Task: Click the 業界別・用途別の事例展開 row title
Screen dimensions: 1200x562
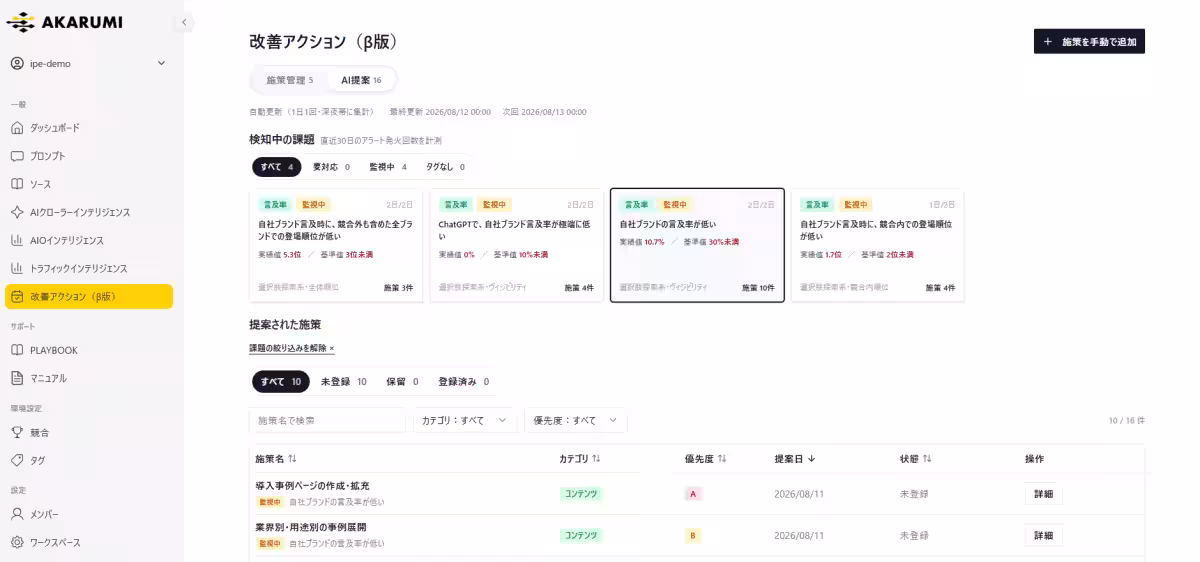Action: [311, 527]
